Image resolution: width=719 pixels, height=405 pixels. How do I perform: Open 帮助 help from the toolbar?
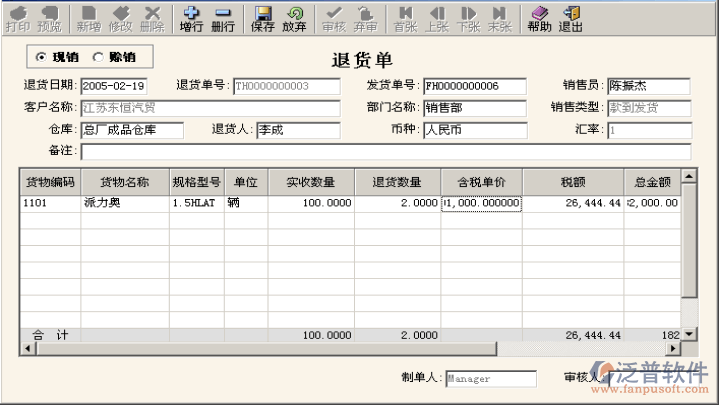(x=539, y=18)
